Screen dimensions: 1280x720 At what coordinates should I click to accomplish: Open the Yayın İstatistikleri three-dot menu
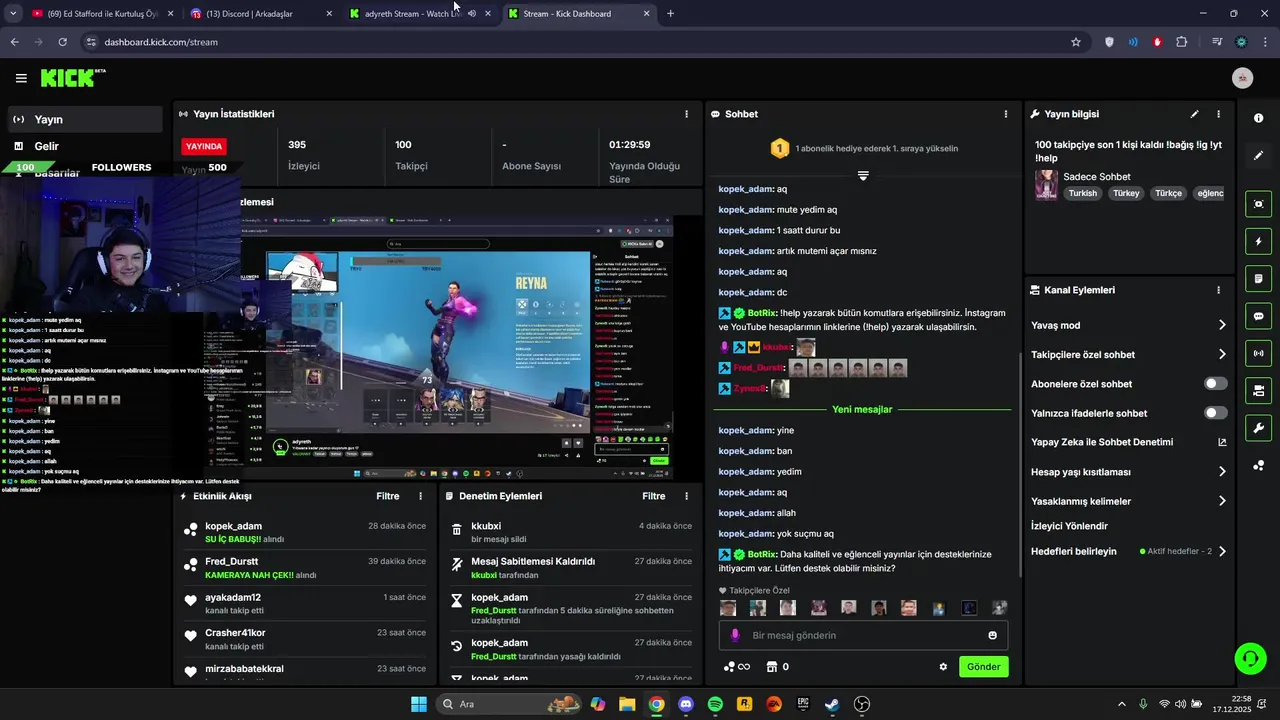(x=686, y=114)
